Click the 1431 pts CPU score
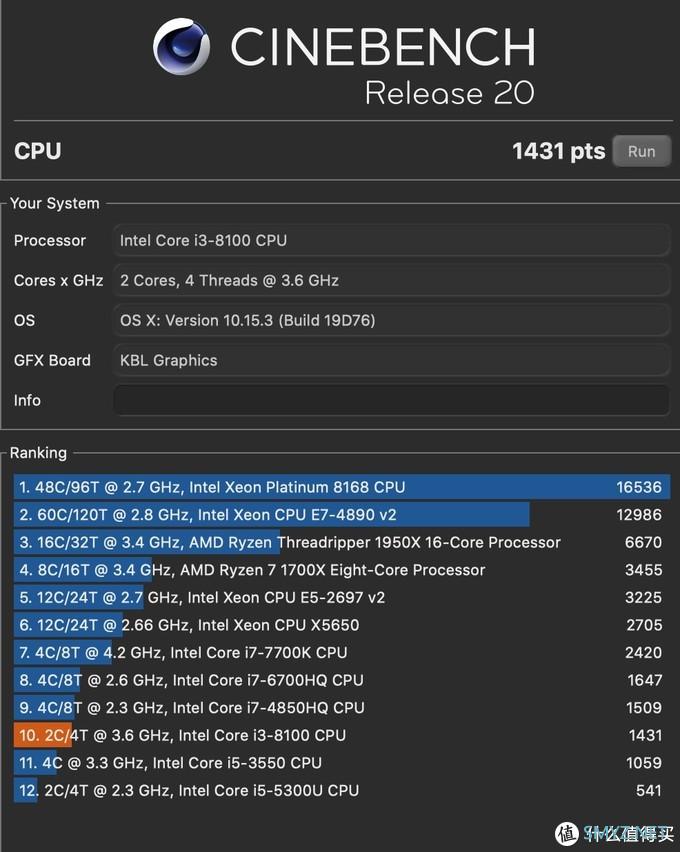The image size is (680, 852). (558, 151)
